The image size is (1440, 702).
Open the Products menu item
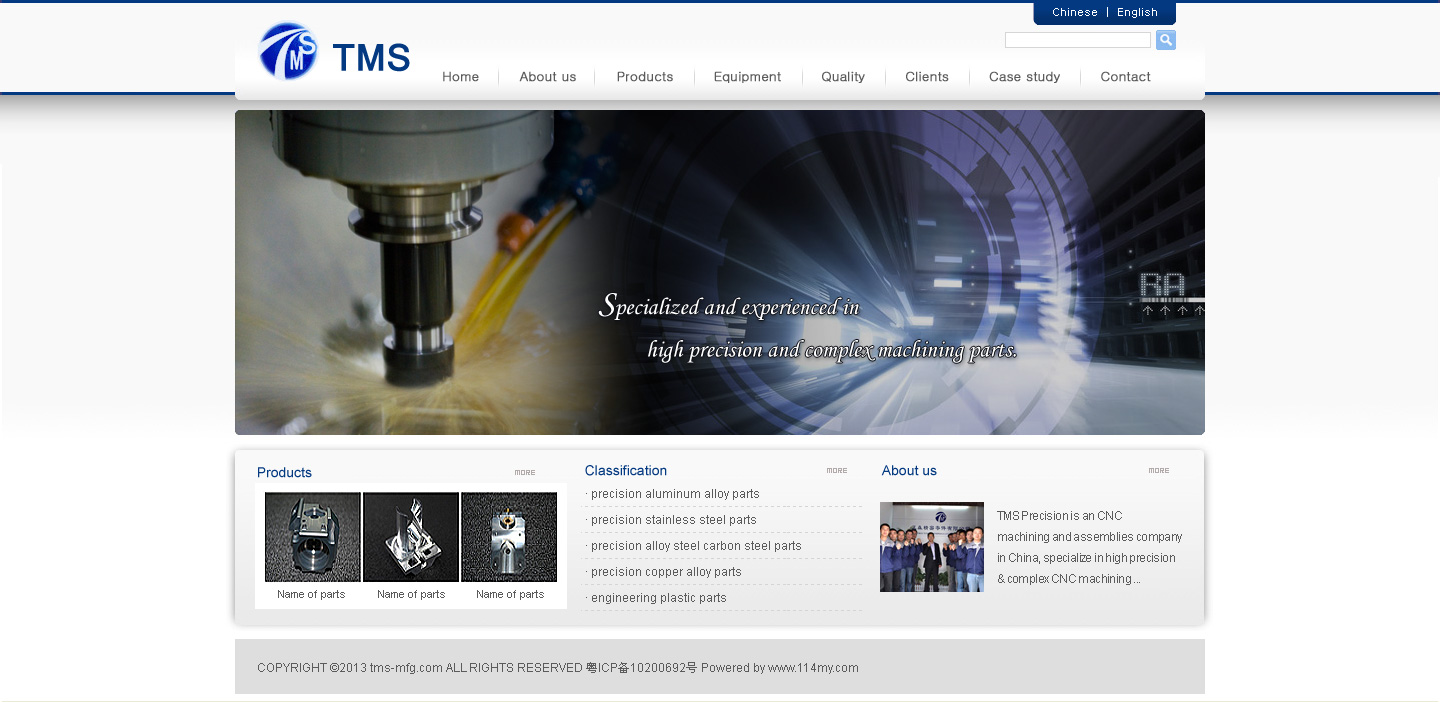pos(645,77)
